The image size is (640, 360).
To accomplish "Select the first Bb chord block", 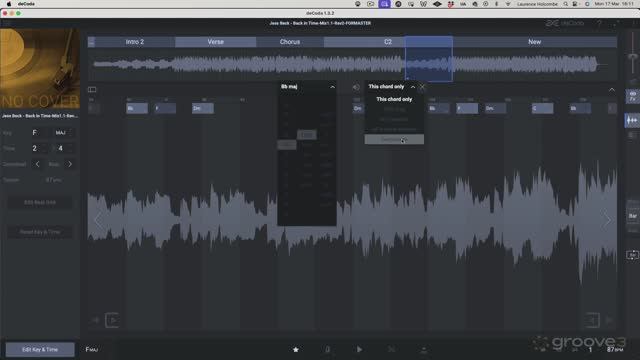I will (x=137, y=108).
